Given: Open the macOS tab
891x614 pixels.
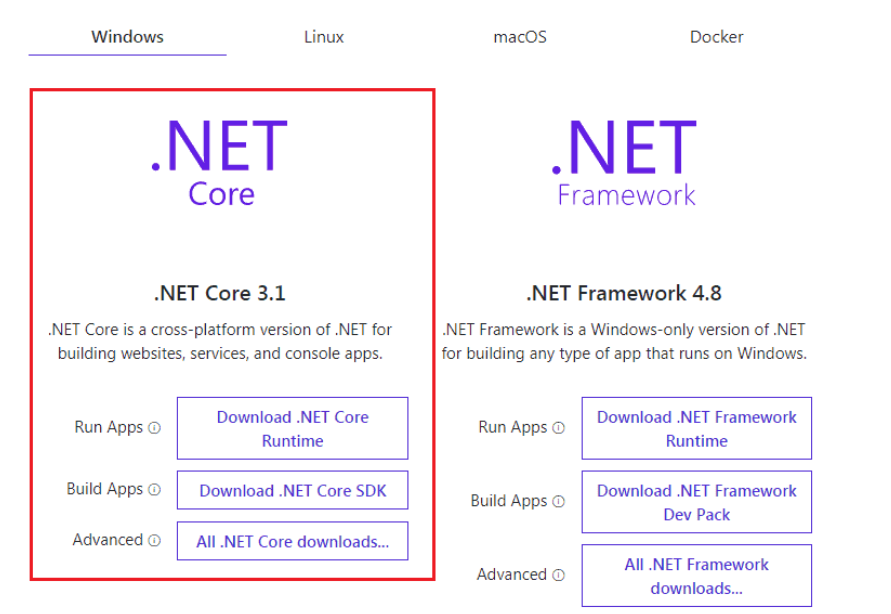Looking at the screenshot, I should click(520, 37).
